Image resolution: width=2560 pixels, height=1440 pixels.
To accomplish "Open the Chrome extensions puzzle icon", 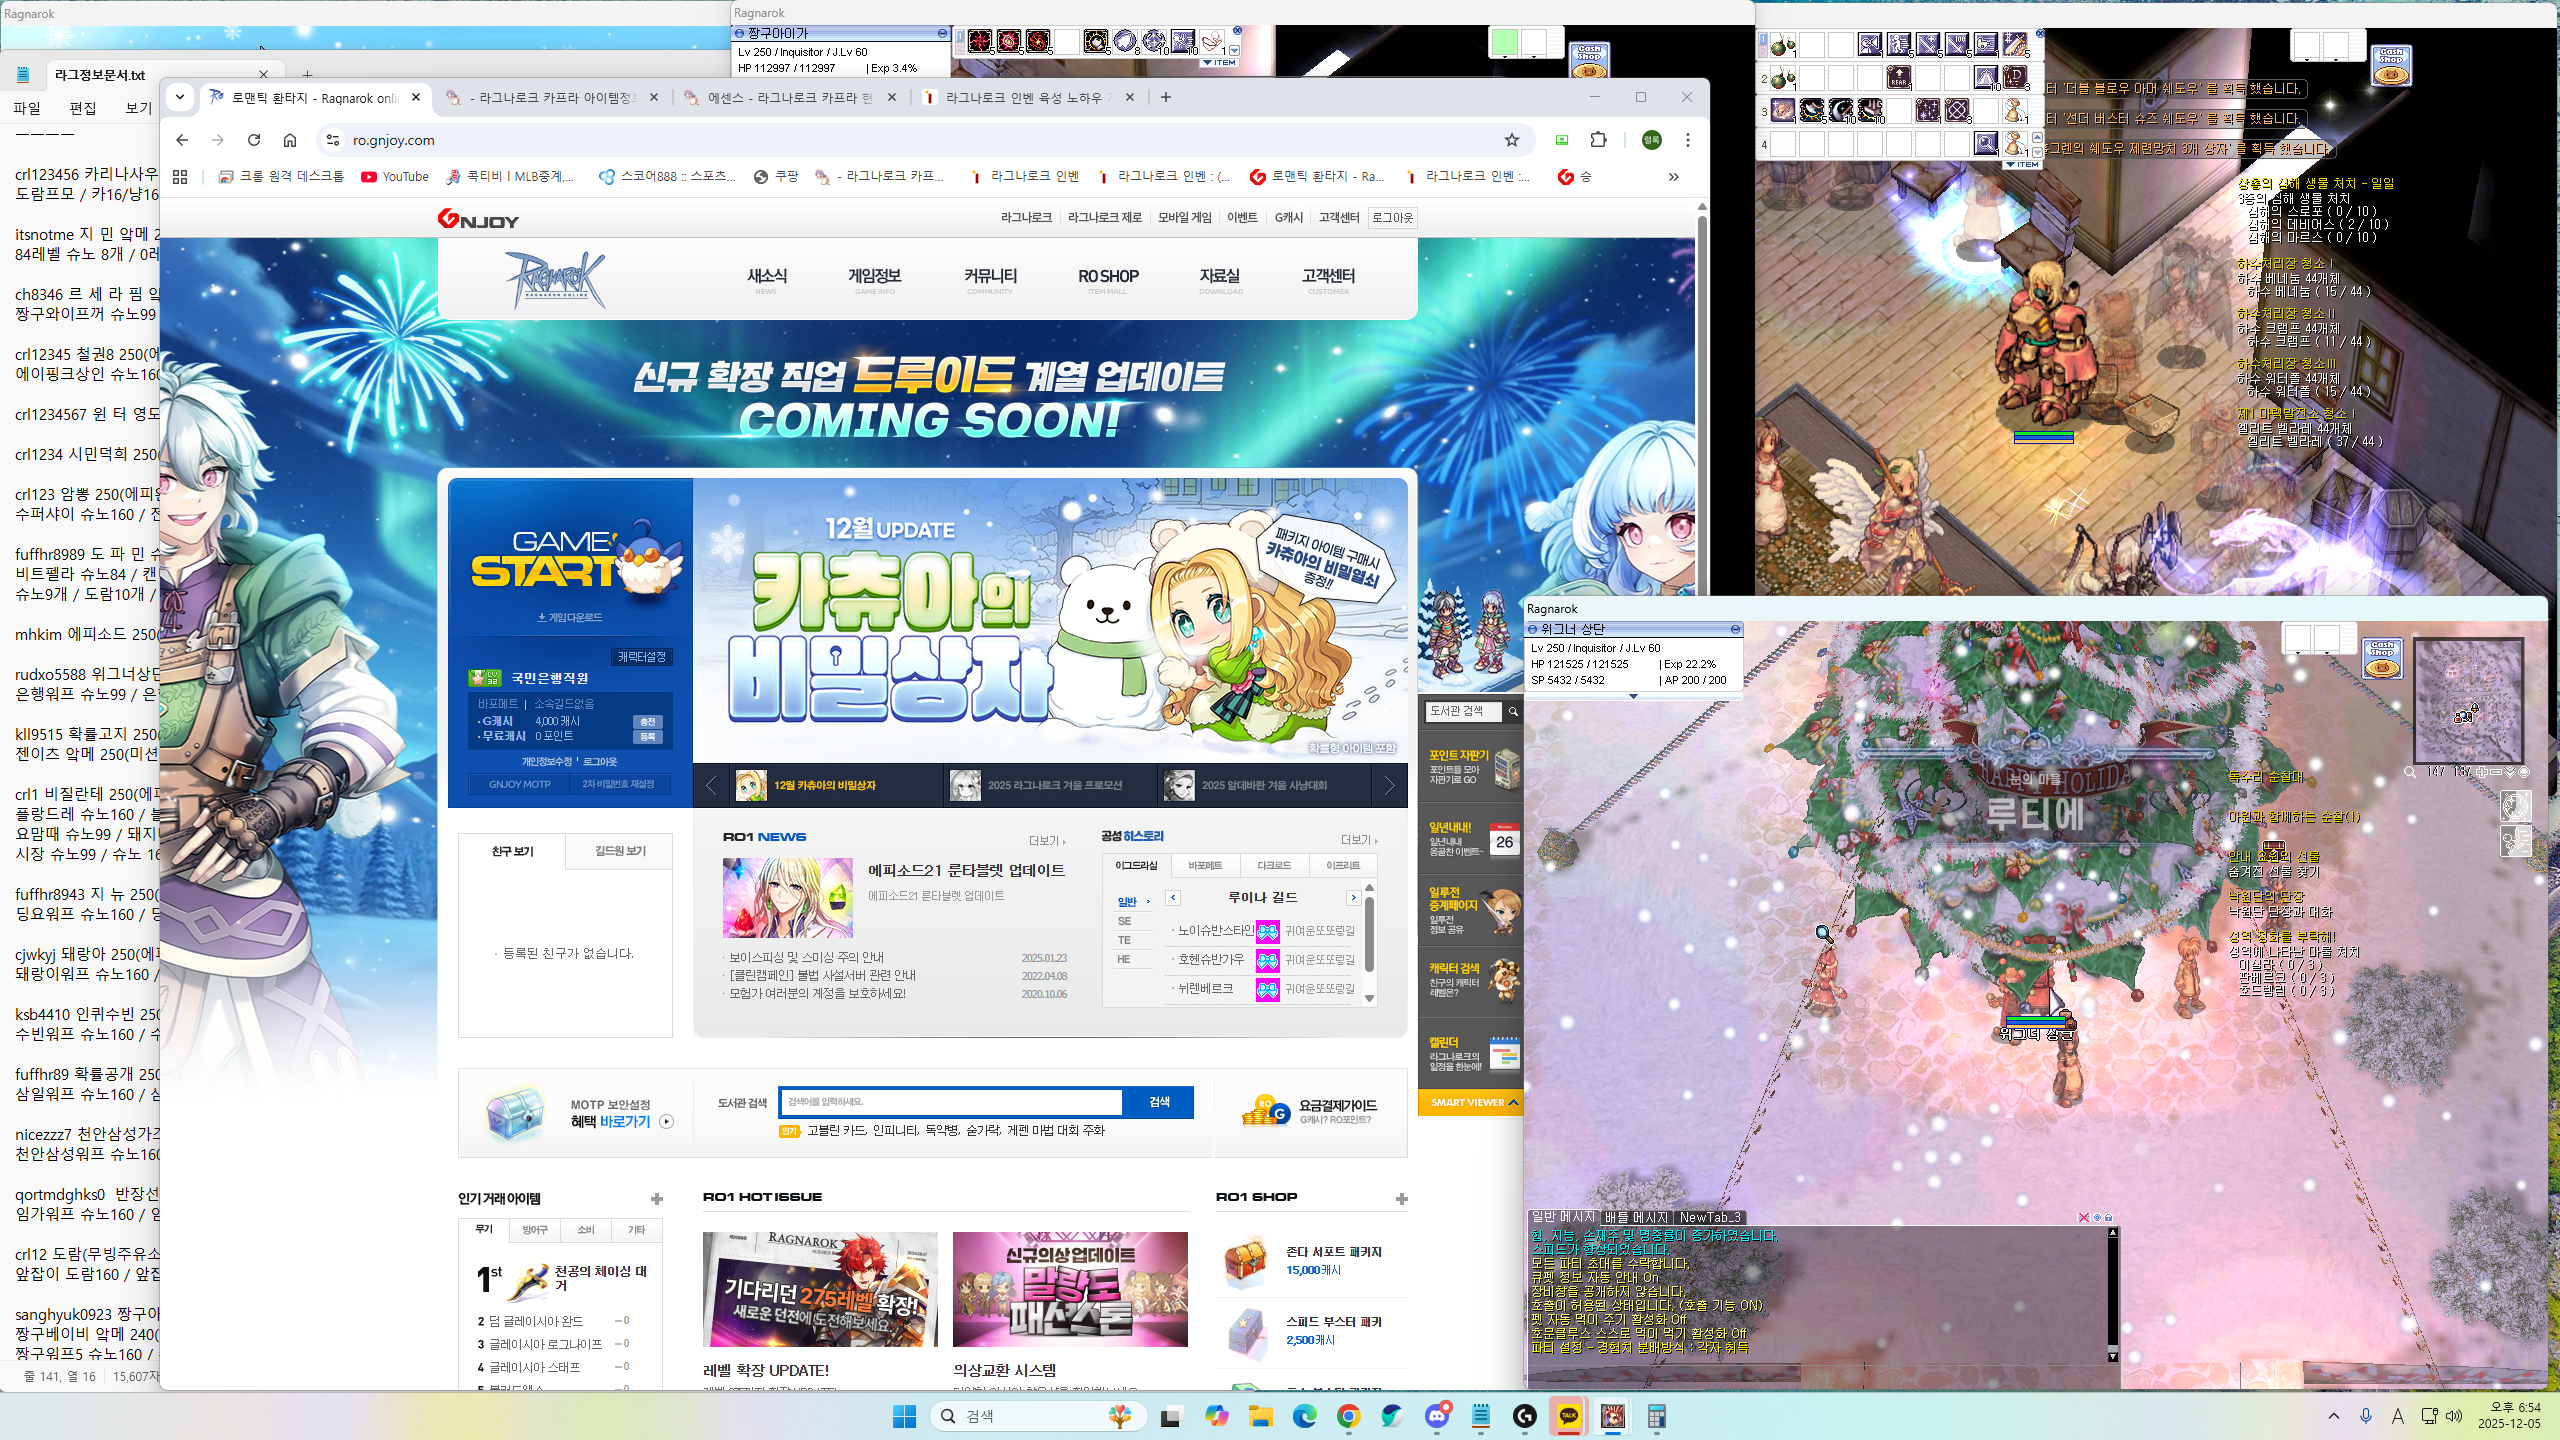I will (x=1598, y=140).
